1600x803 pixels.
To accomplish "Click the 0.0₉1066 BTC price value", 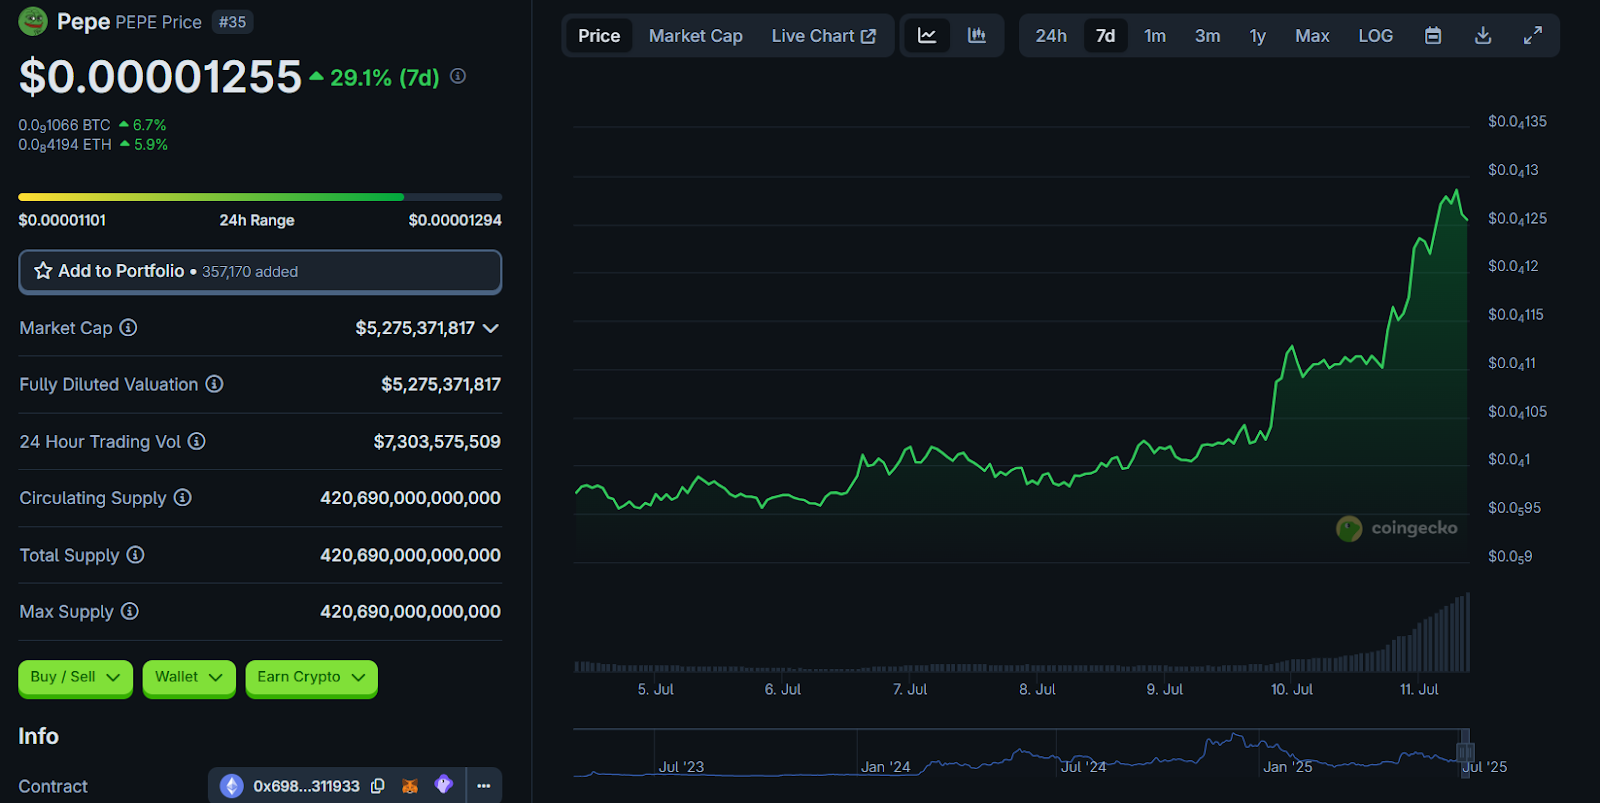I will pyautogui.click(x=64, y=125).
